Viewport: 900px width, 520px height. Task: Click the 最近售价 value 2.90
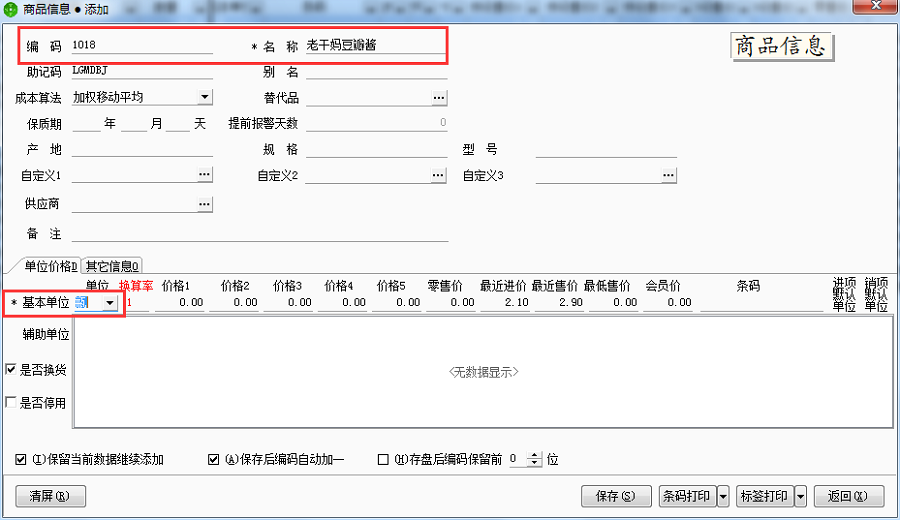(x=559, y=302)
